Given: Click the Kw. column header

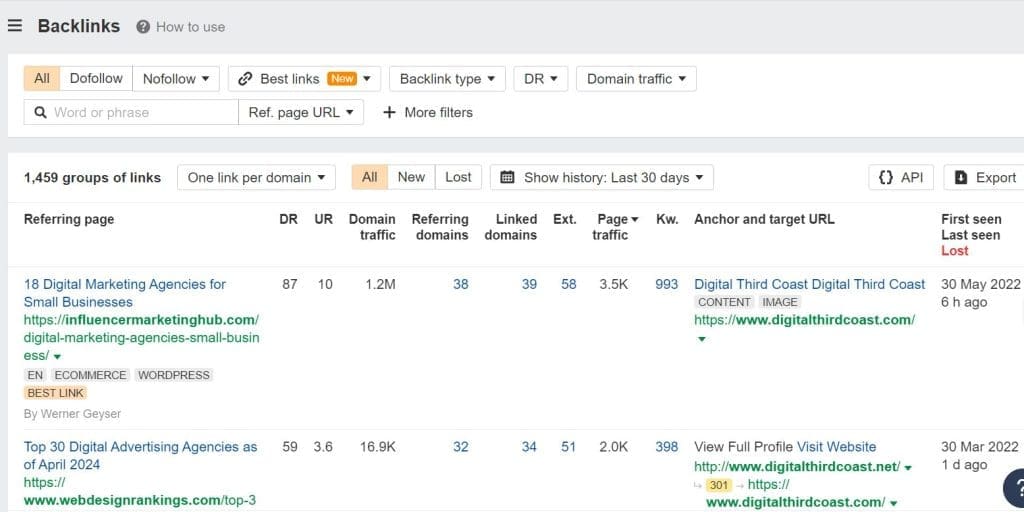Looking at the screenshot, I should [x=667, y=219].
